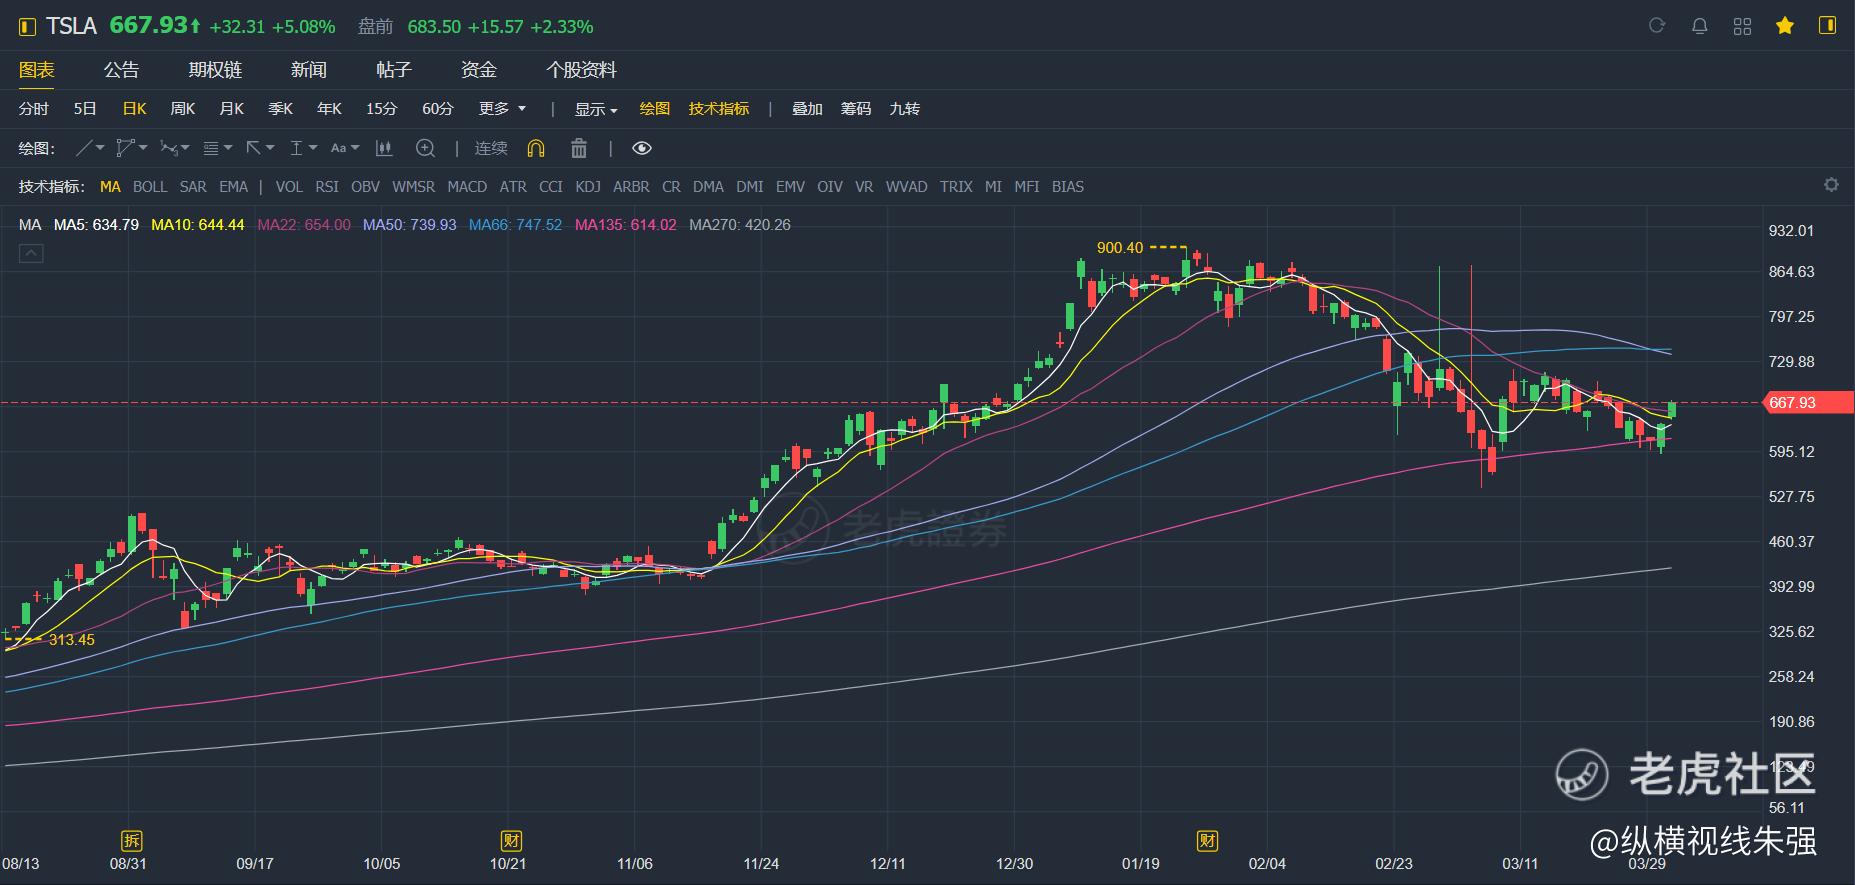Toggle the 九转 nine-turn indicator
Image resolution: width=1855 pixels, height=885 pixels.
click(x=905, y=108)
